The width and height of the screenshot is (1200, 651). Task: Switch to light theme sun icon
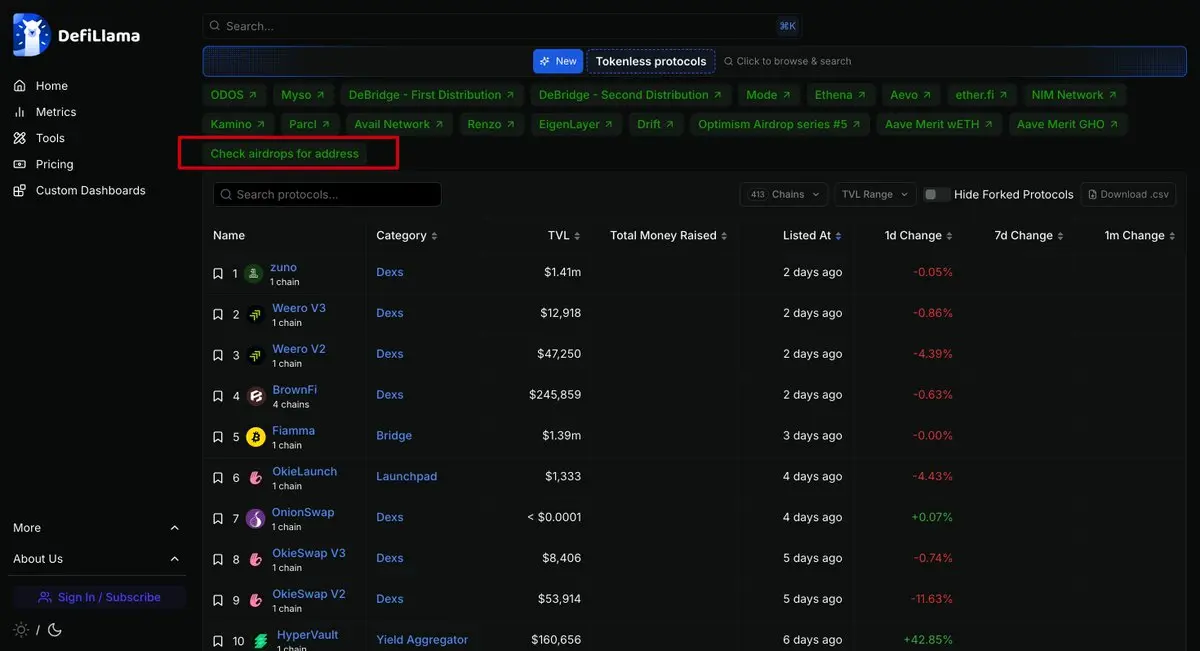(21, 630)
